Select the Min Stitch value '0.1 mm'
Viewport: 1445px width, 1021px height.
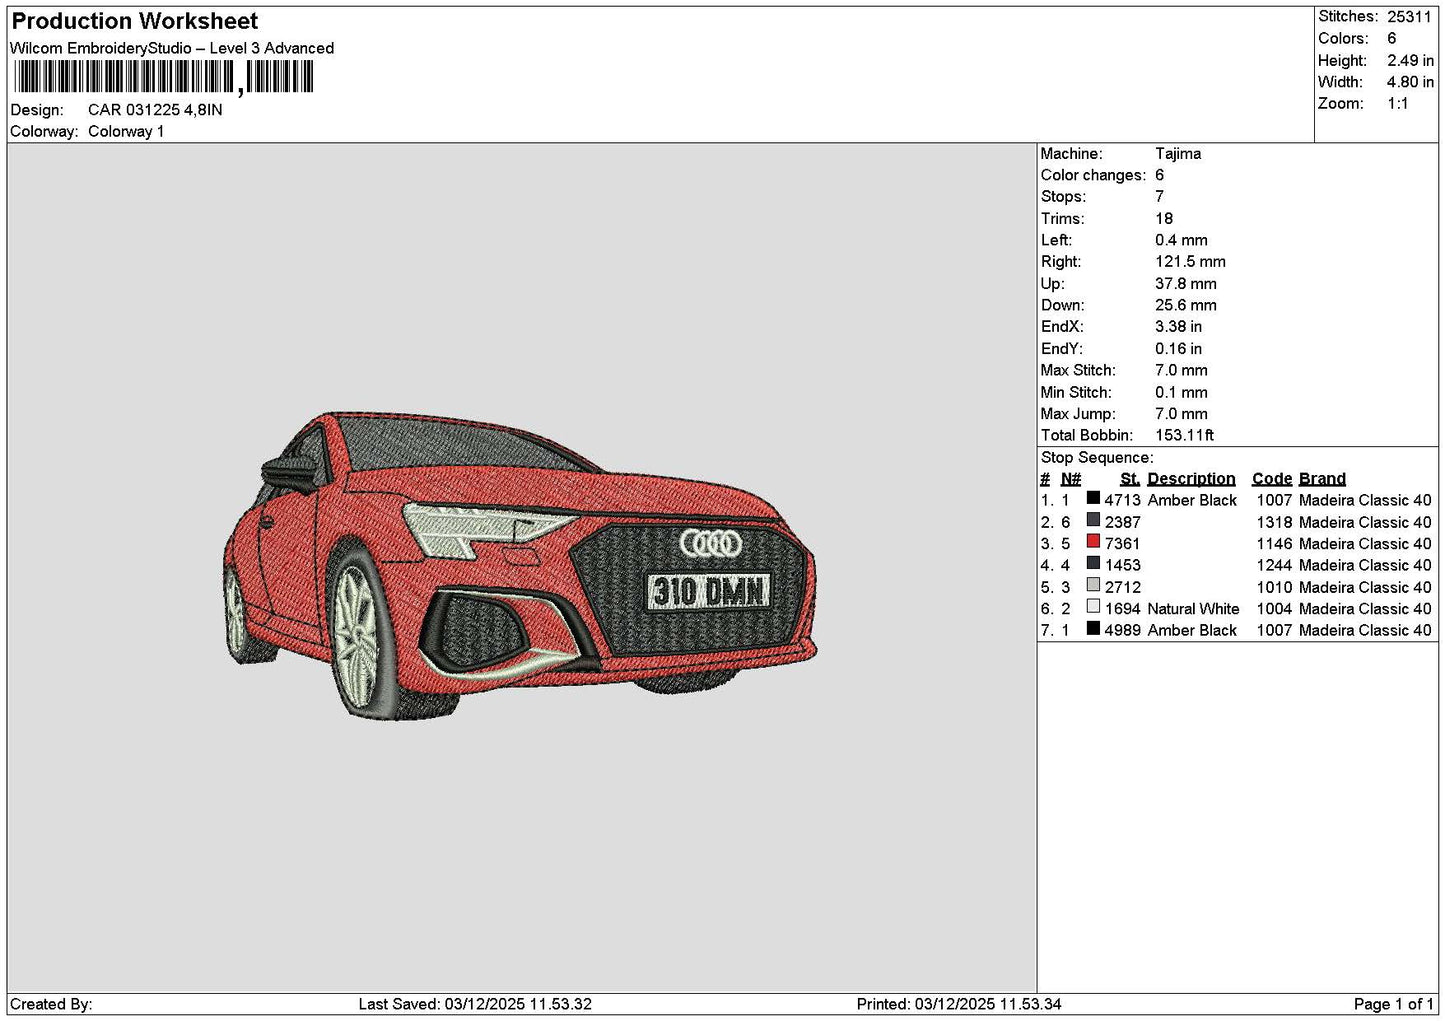(1181, 393)
